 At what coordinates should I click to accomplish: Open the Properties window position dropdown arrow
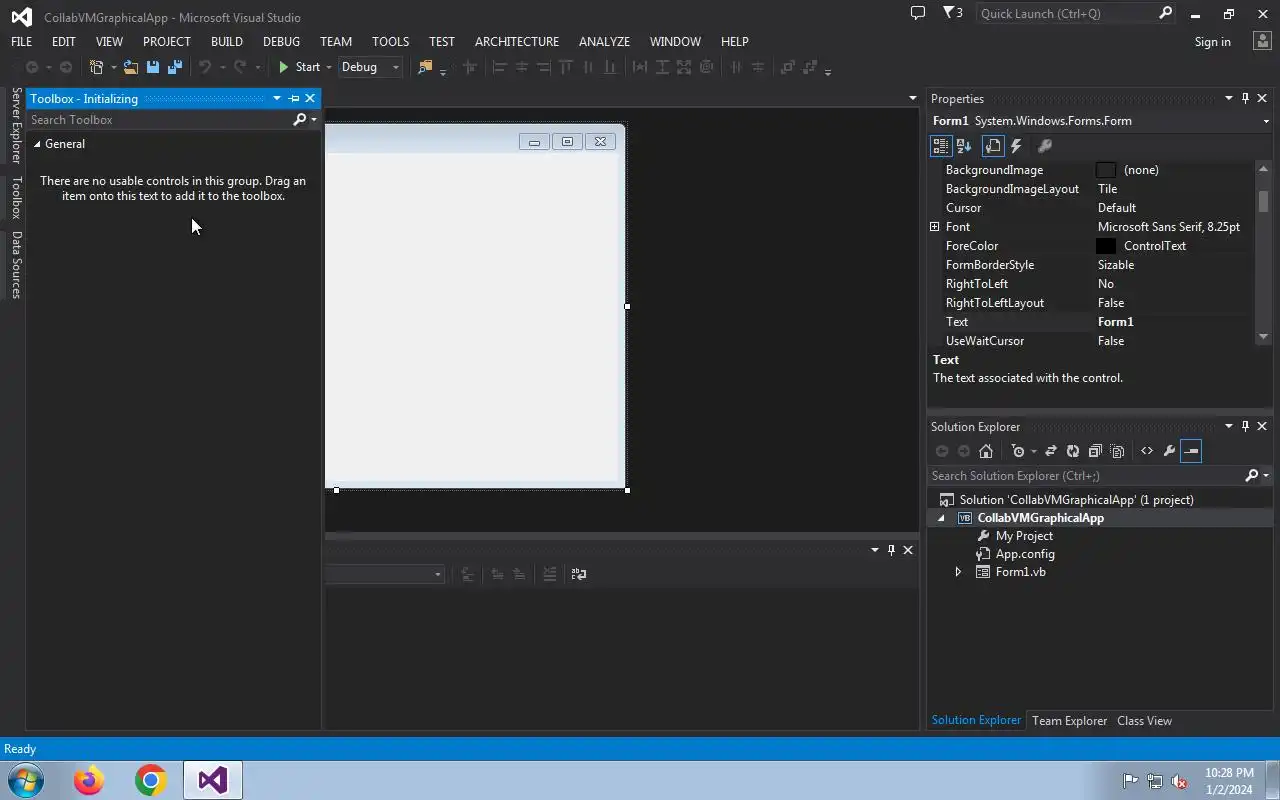click(1229, 98)
